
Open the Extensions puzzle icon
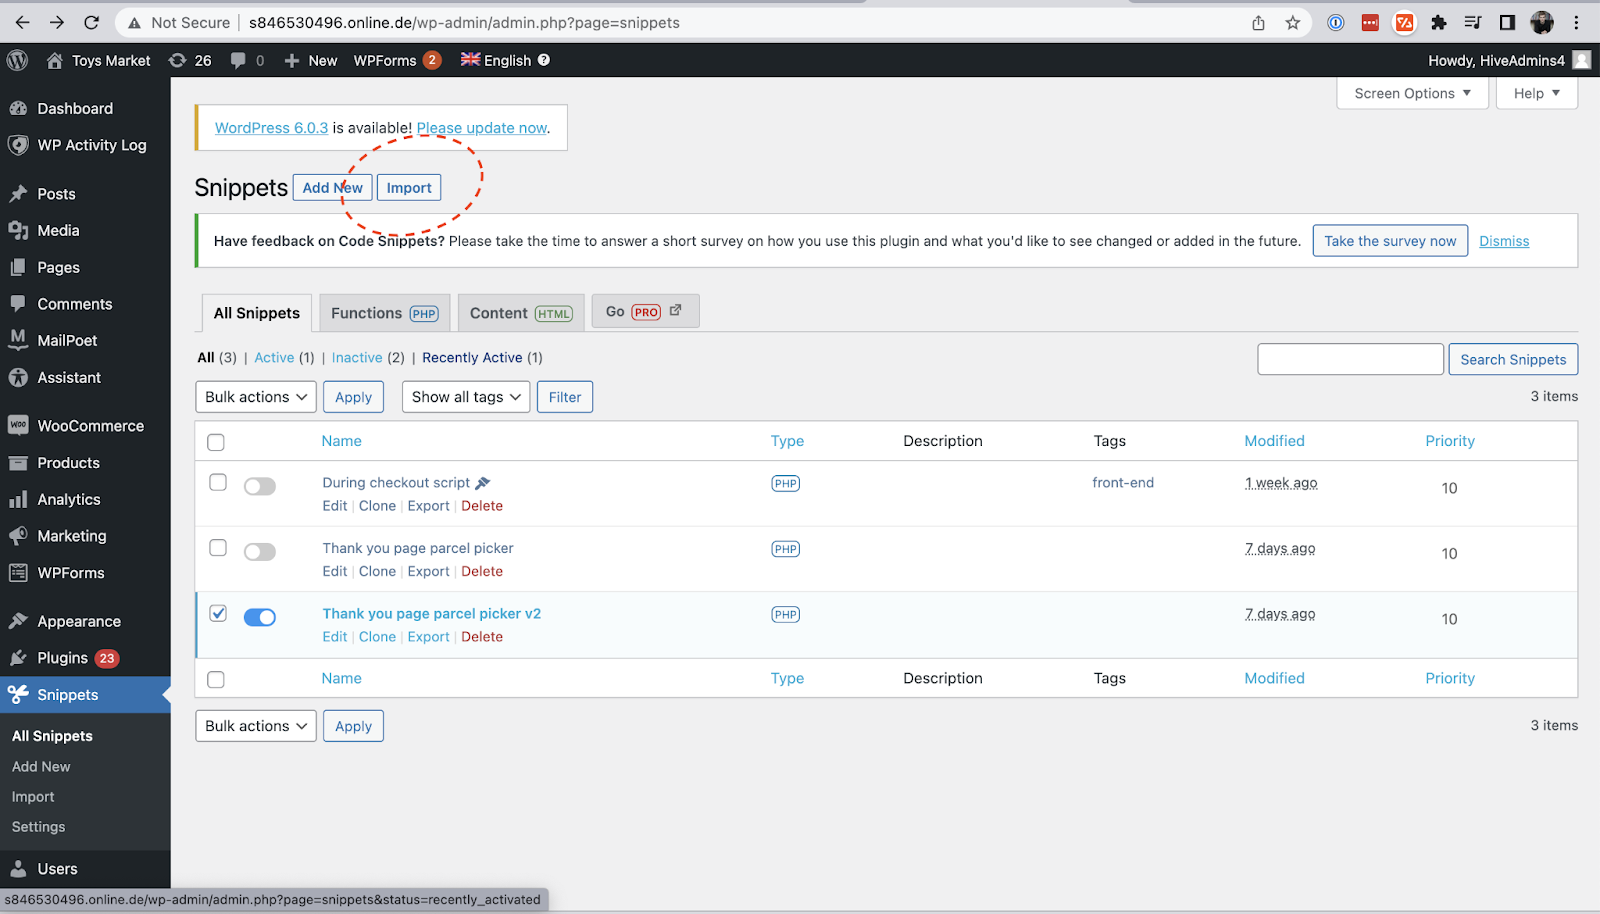point(1439,22)
